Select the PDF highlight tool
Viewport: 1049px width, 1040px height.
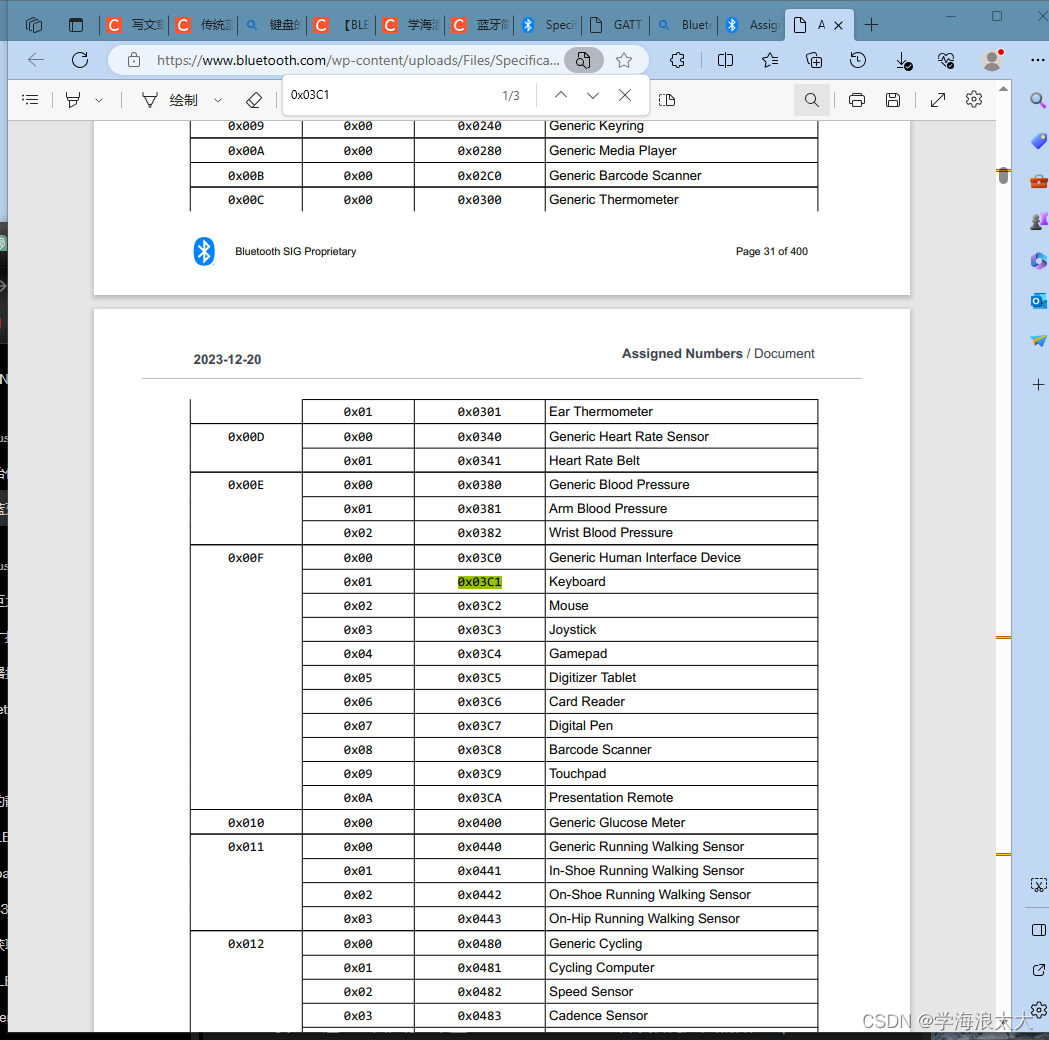(73, 100)
